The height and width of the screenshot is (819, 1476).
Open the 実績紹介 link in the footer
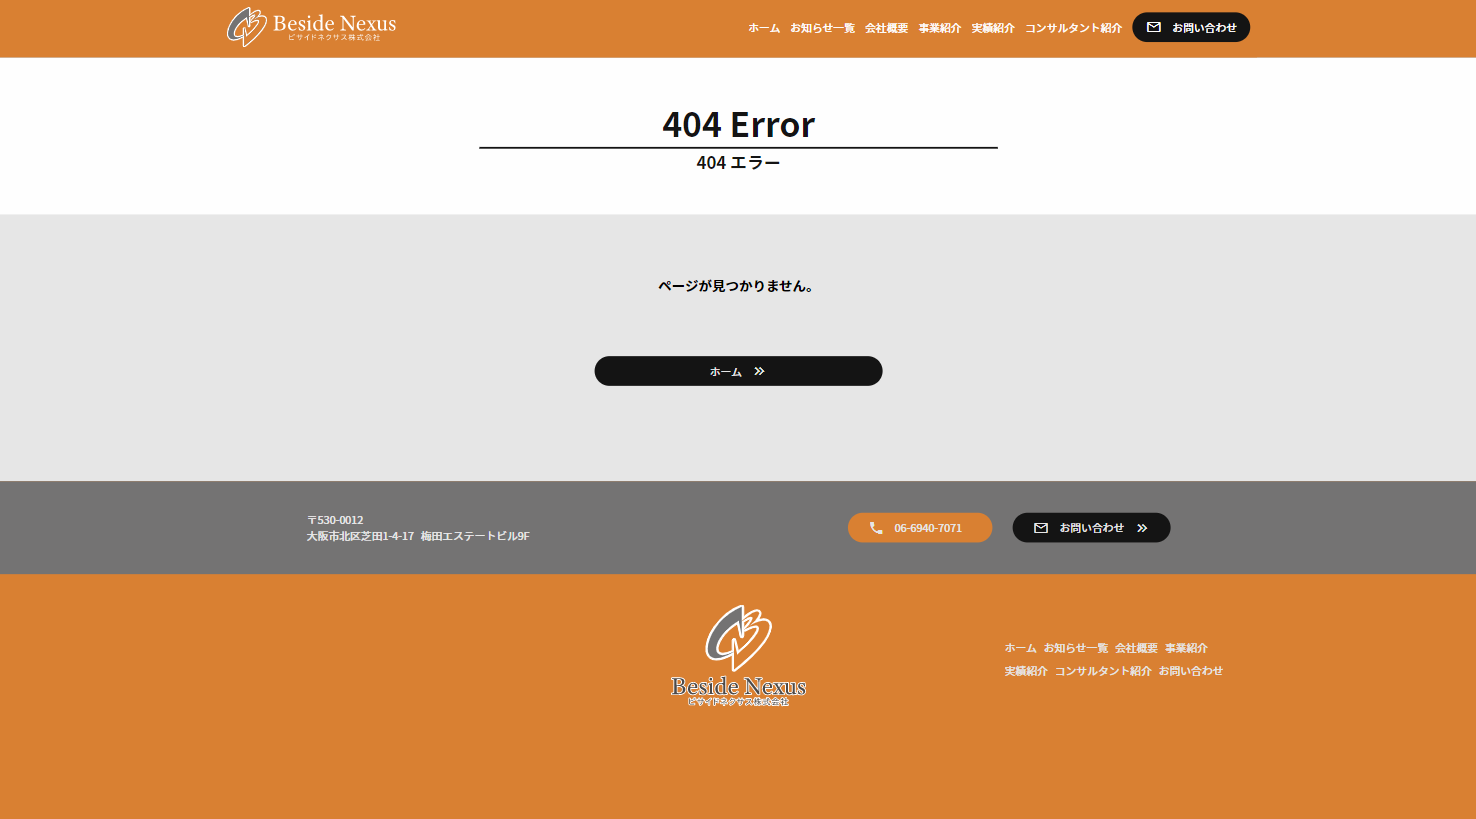[x=1024, y=670]
